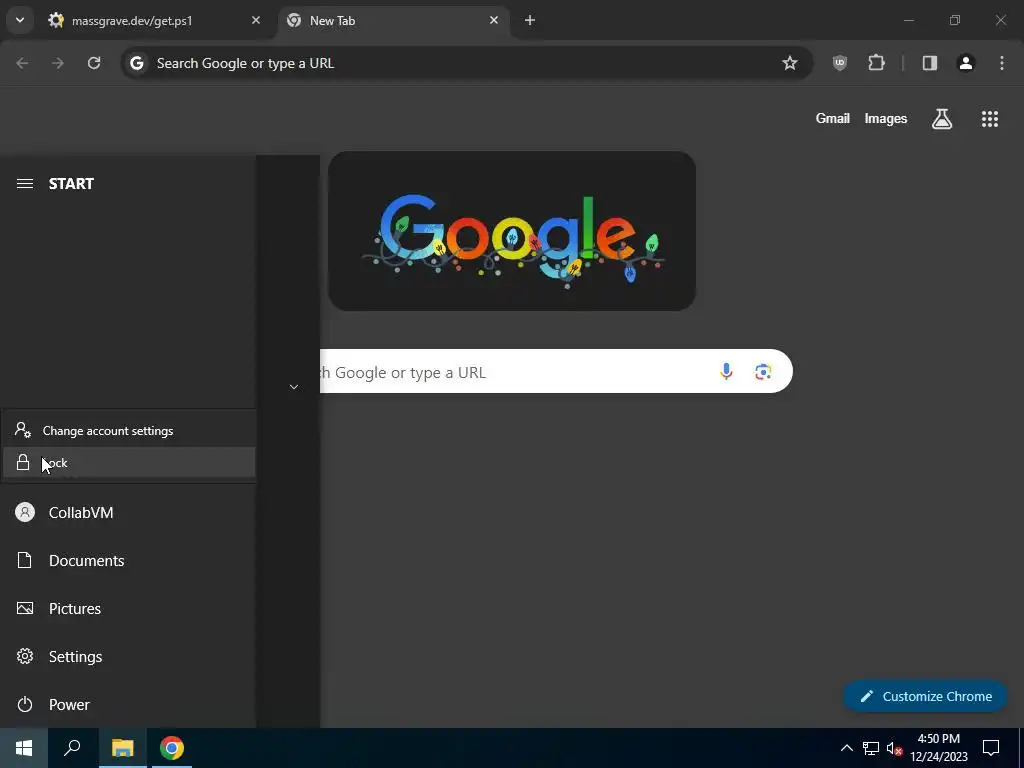
Task: Open Documents from Start menu
Action: click(x=127, y=561)
